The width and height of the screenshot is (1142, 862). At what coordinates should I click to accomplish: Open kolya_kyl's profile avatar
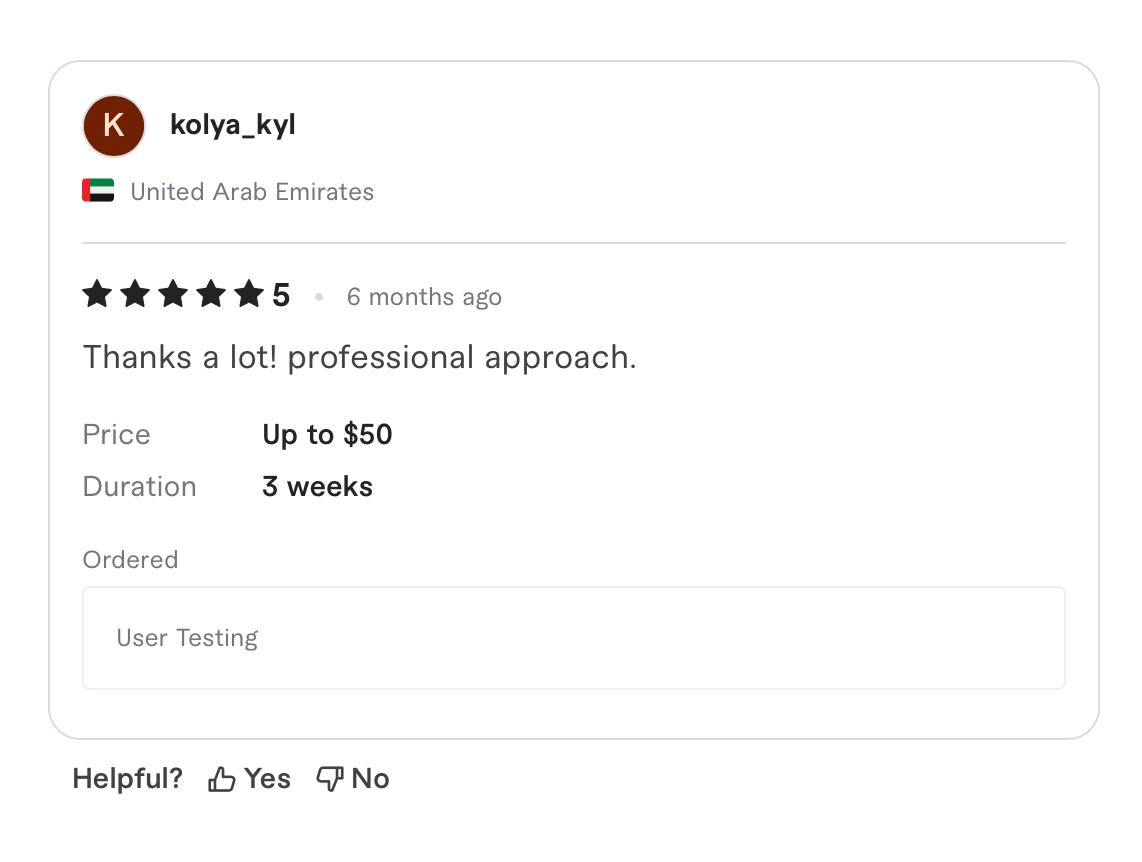coord(113,125)
